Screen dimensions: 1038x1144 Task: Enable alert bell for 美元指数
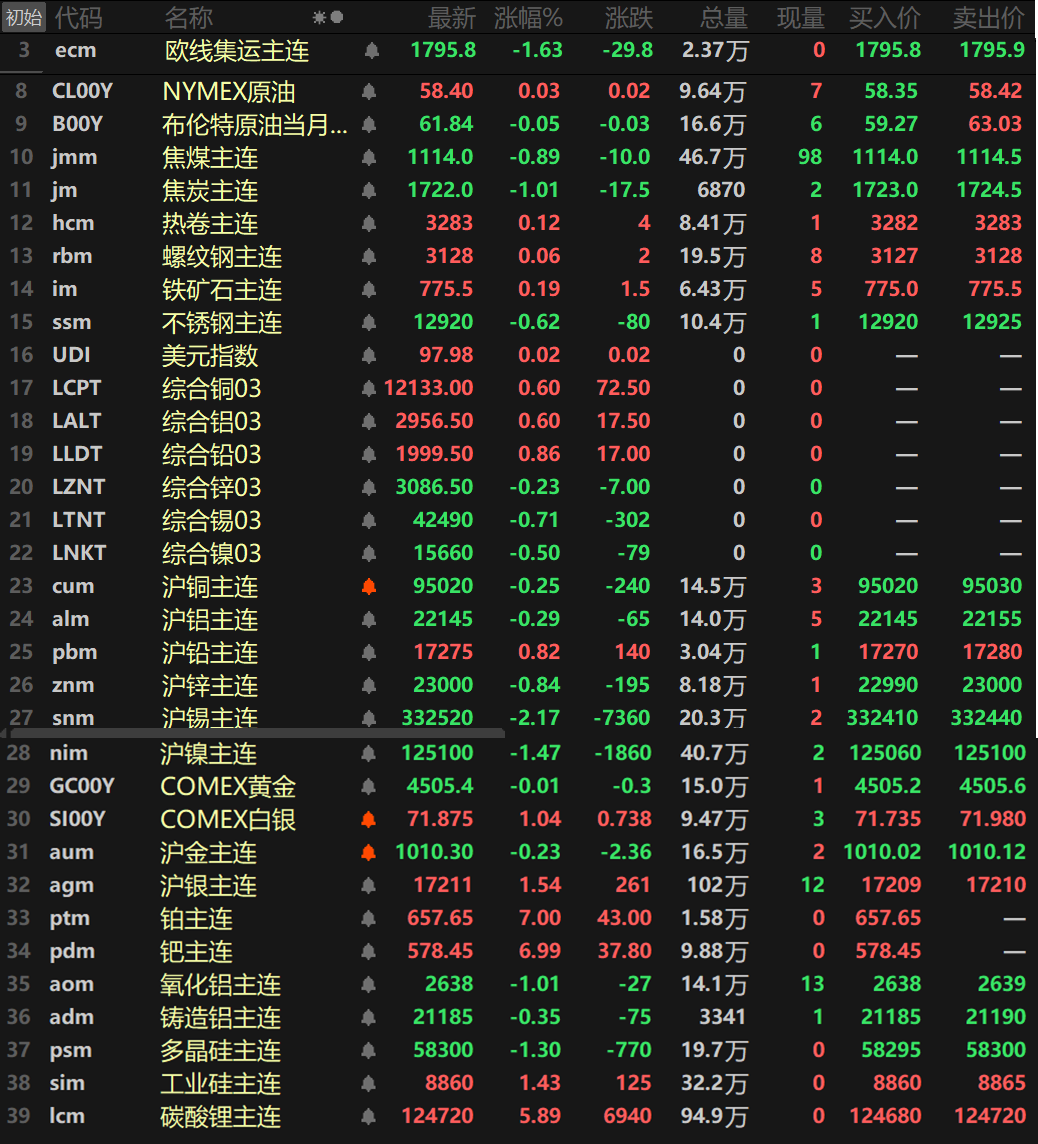369,355
